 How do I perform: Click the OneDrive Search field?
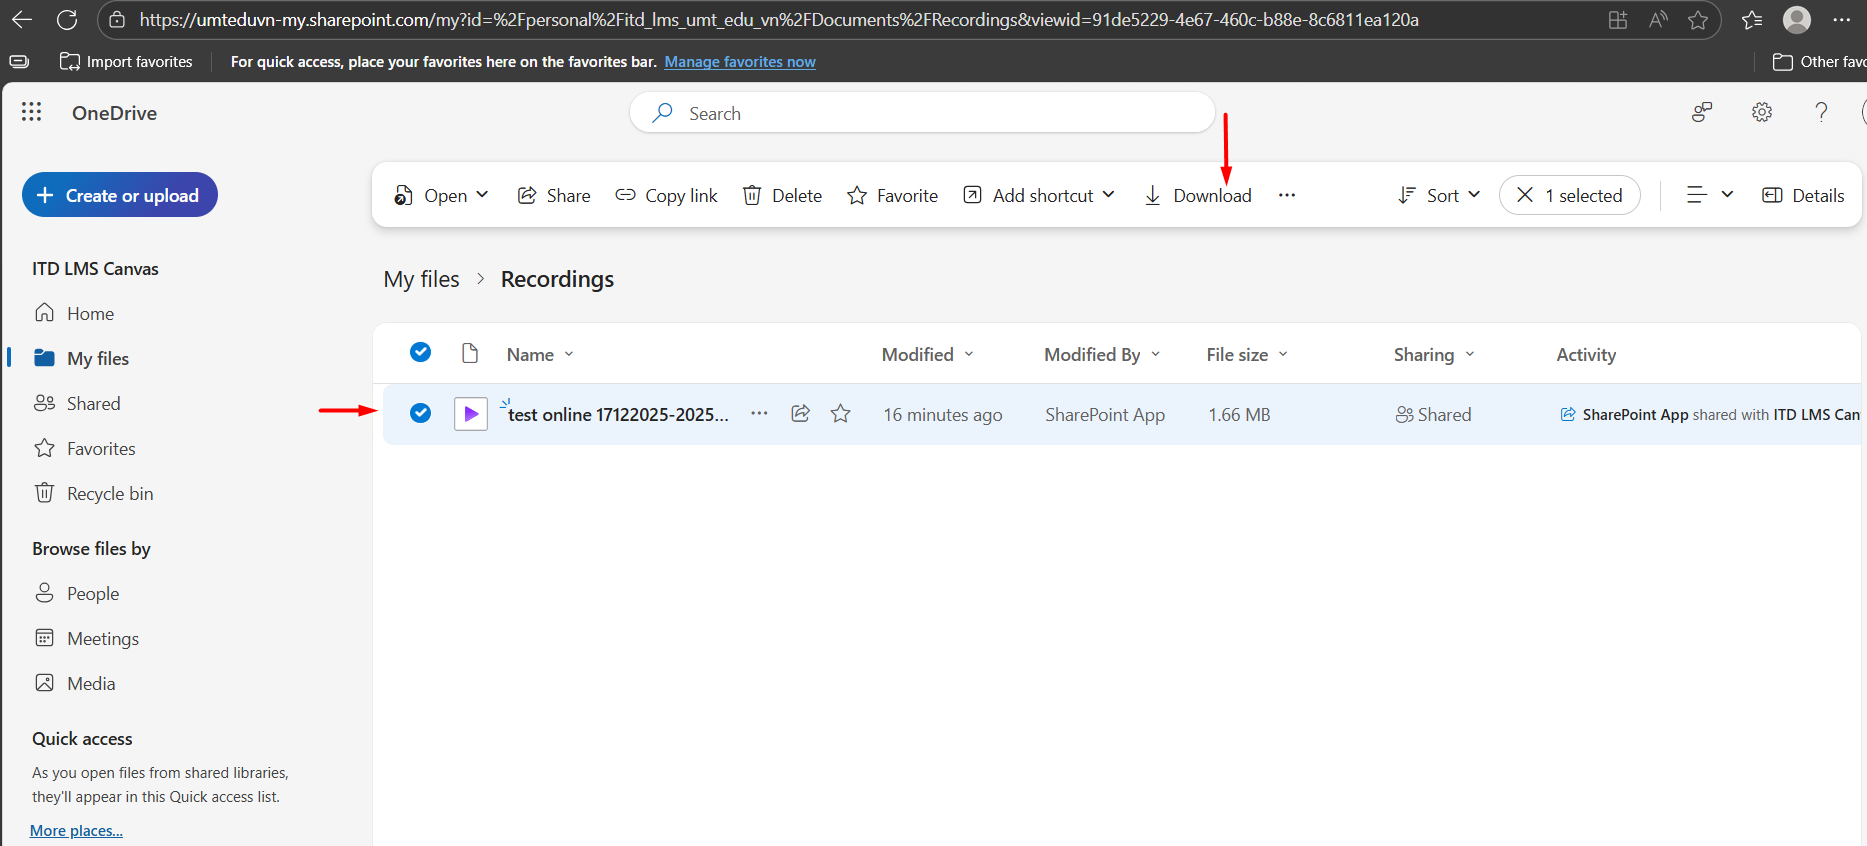(922, 114)
